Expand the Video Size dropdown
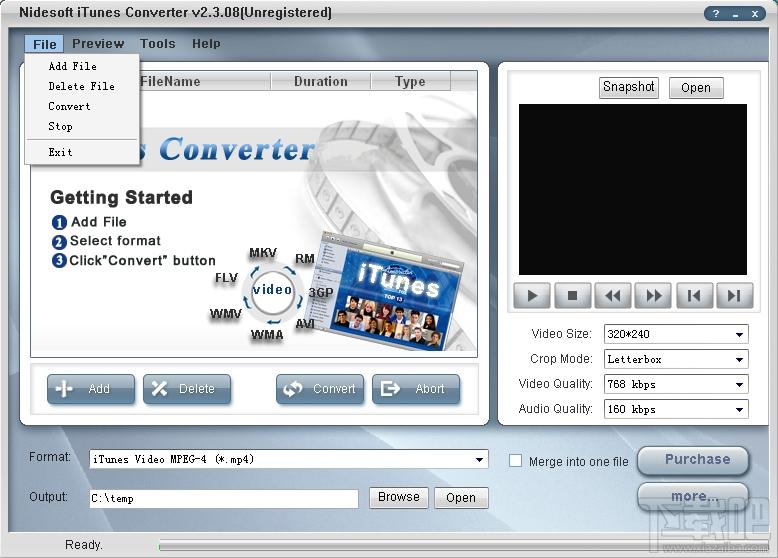This screenshot has height=558, width=778. click(739, 335)
